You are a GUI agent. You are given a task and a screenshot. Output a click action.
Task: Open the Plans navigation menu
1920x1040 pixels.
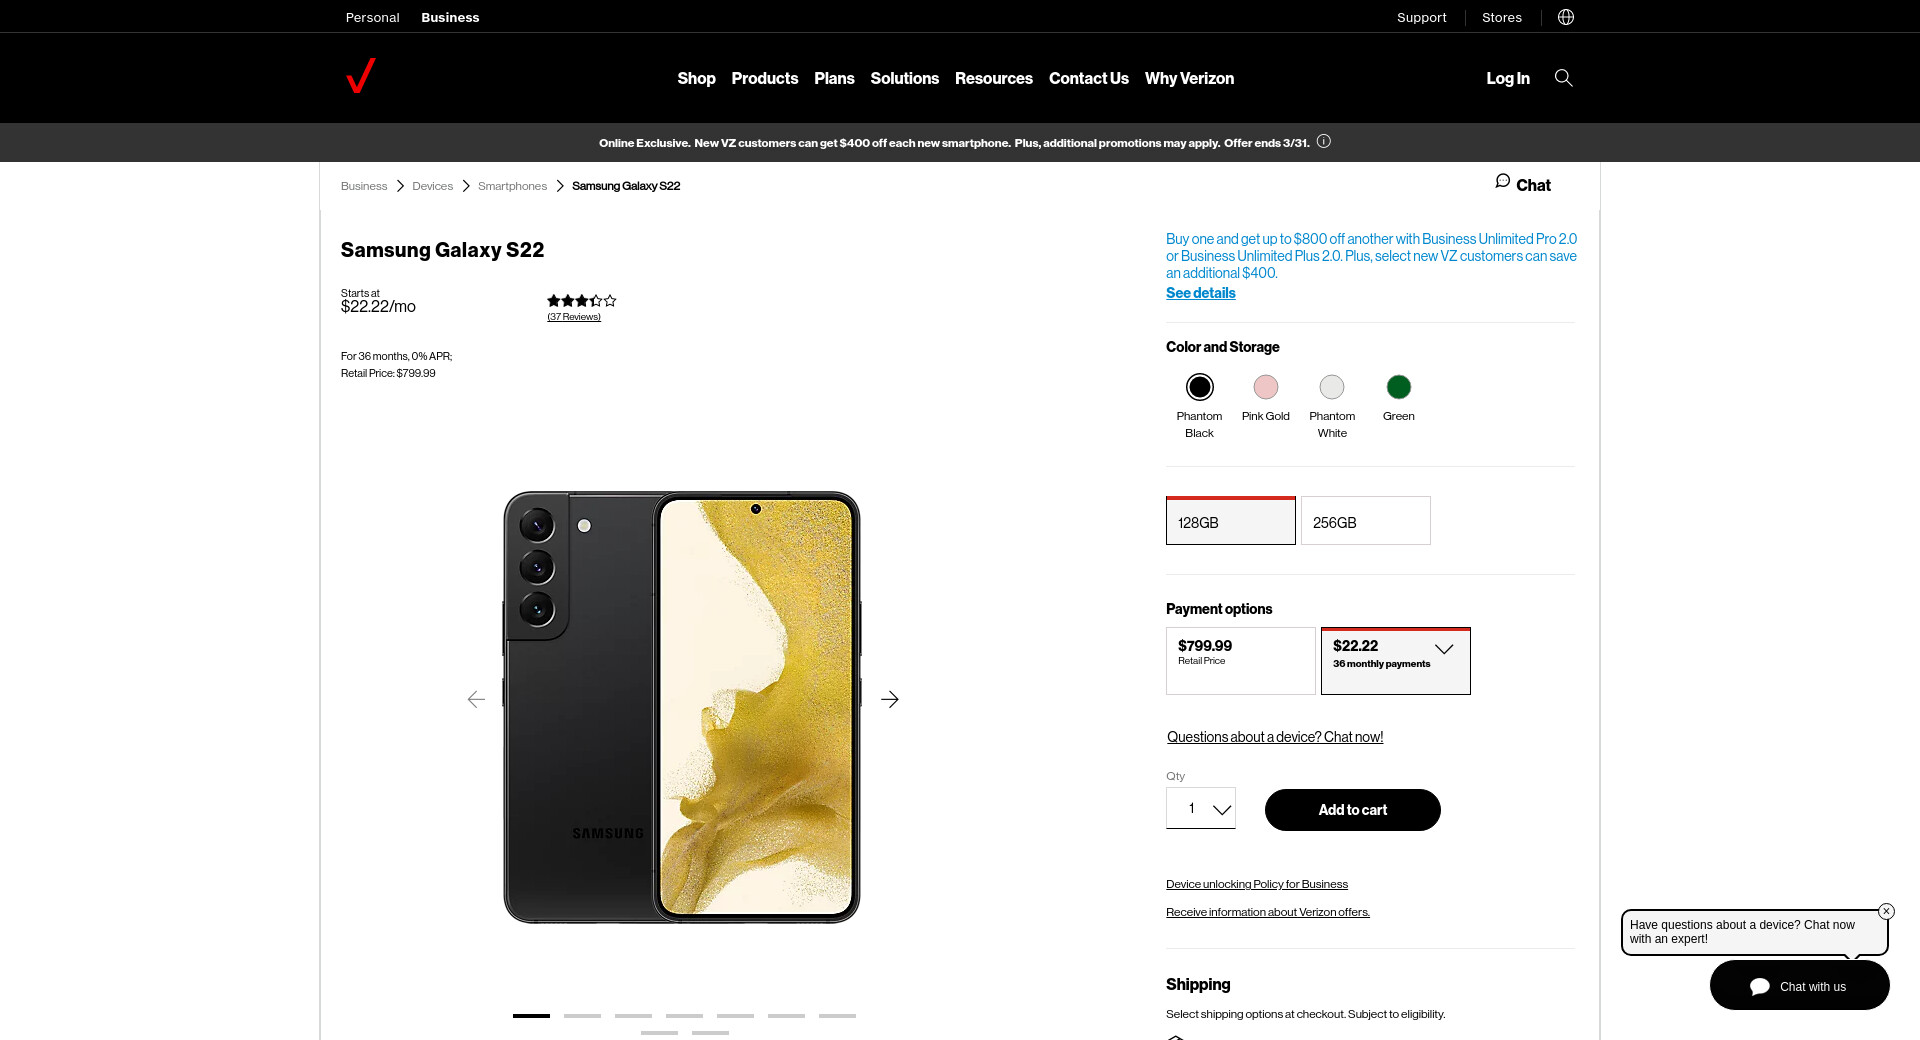point(834,78)
